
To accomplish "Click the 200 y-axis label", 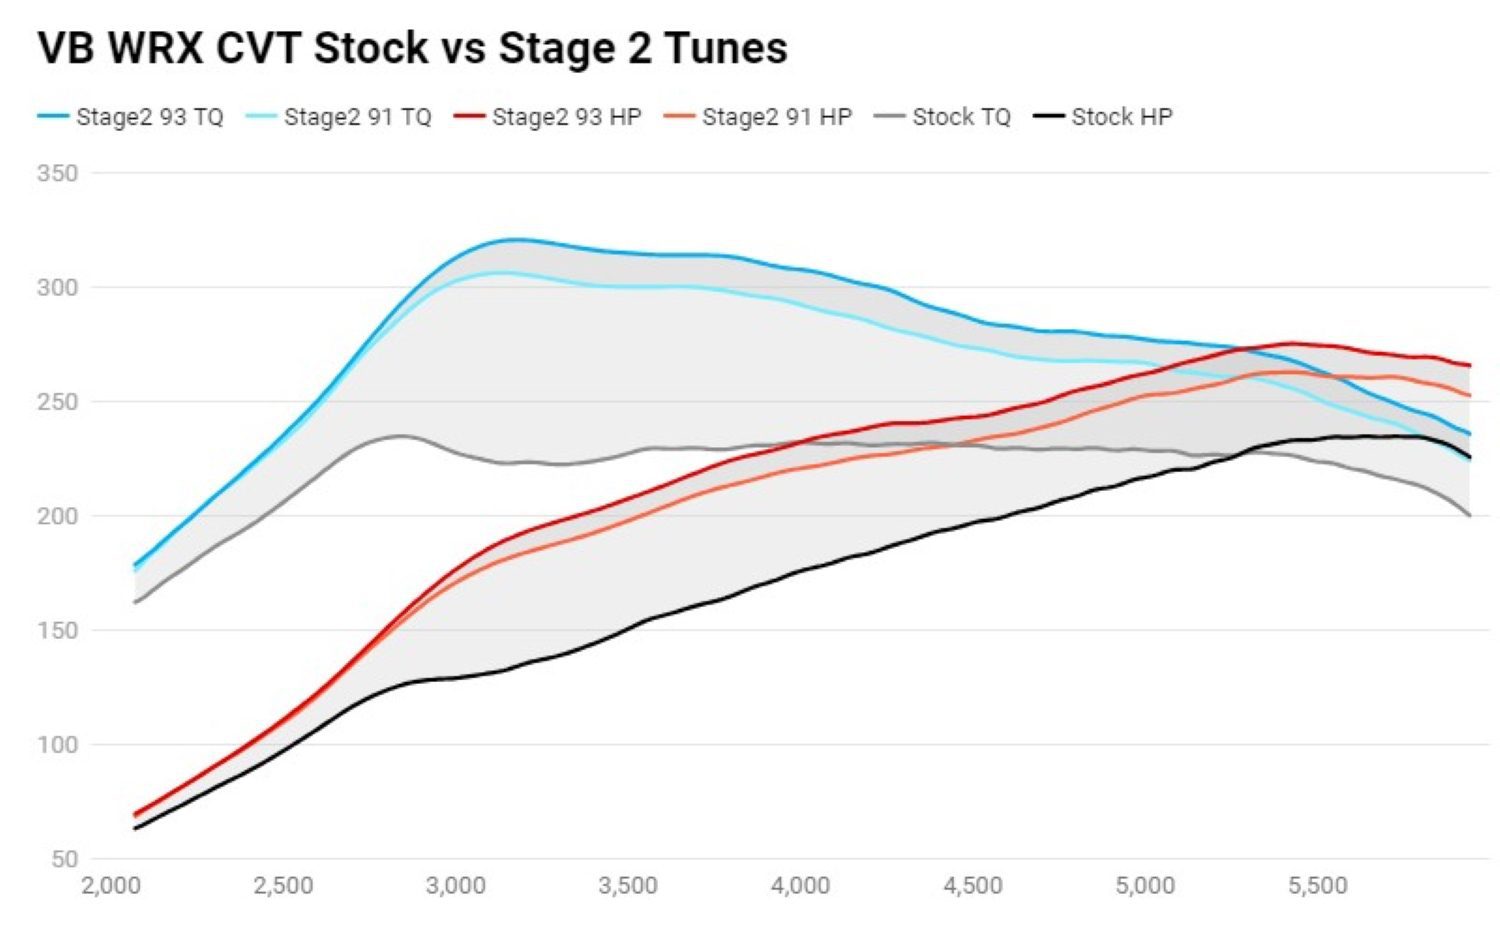I will [57, 516].
